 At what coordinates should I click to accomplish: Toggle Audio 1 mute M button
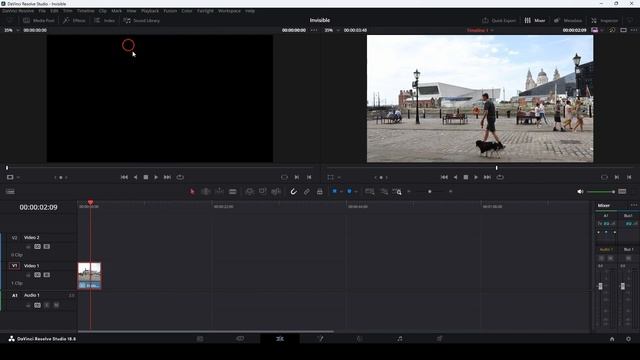click(x=56, y=305)
